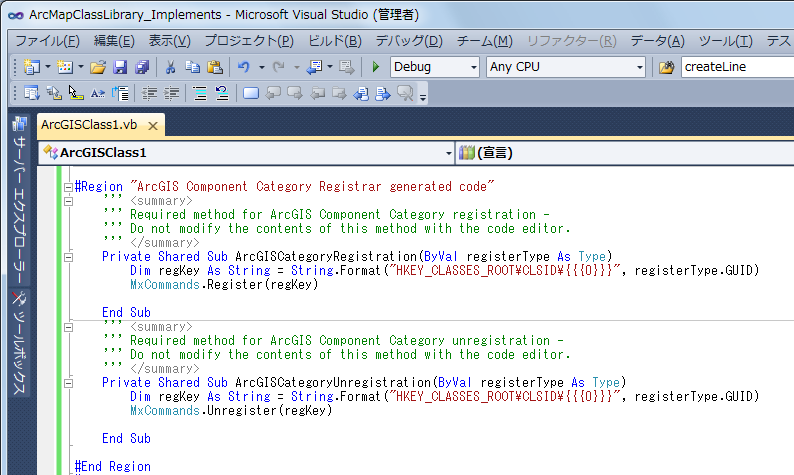Cut selection with the scissors icon

pyautogui.click(x=170, y=67)
